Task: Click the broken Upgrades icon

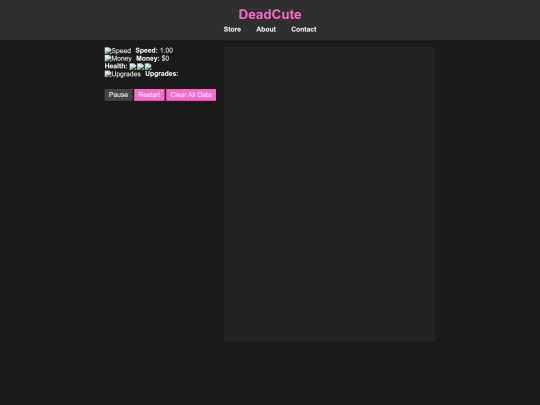Action: coord(123,74)
